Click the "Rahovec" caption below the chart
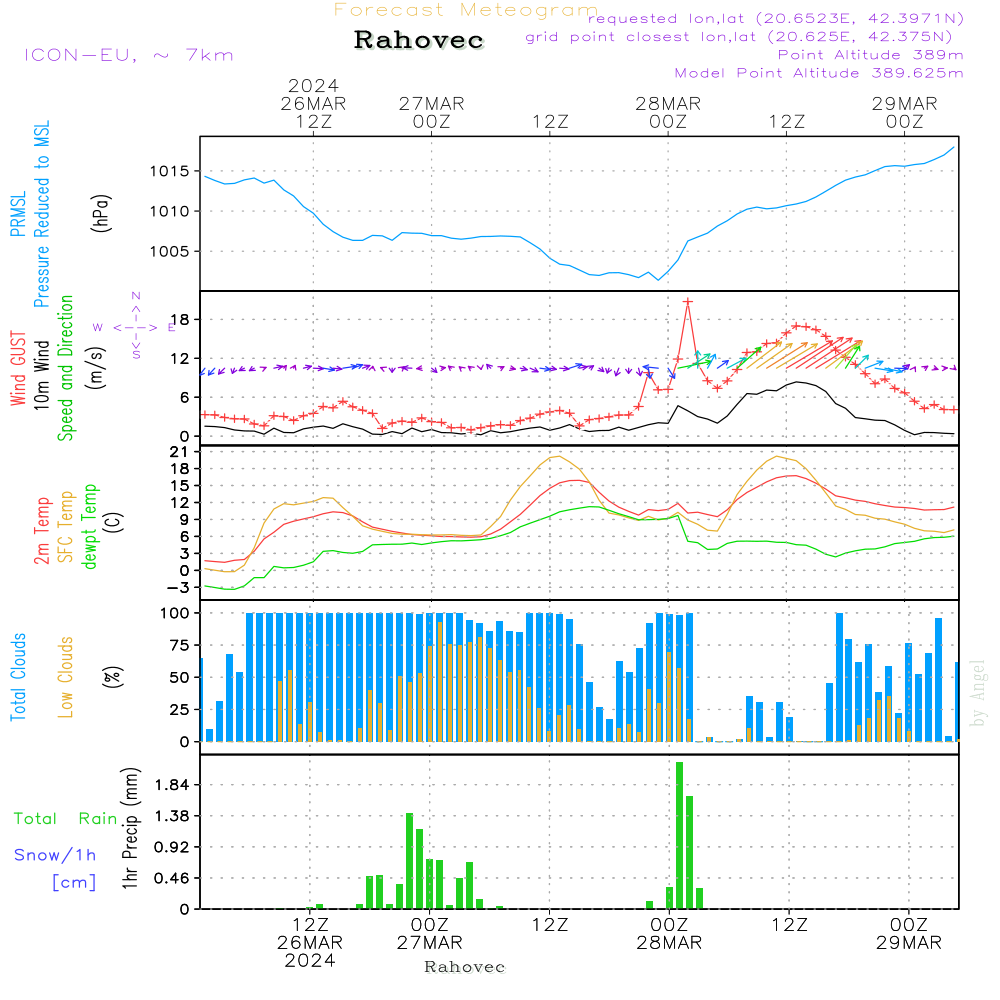Viewport: 1000px width, 1000px height. coord(464,967)
